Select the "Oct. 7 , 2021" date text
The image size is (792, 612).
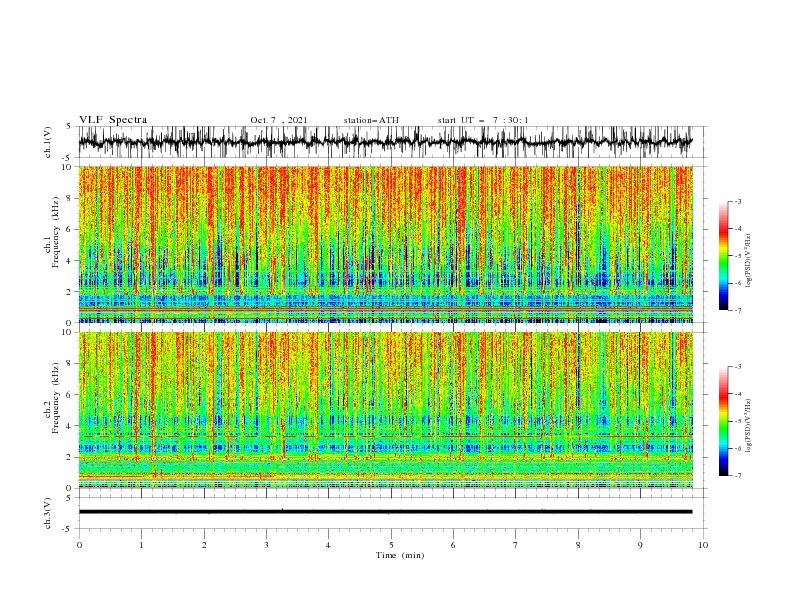[x=279, y=120]
